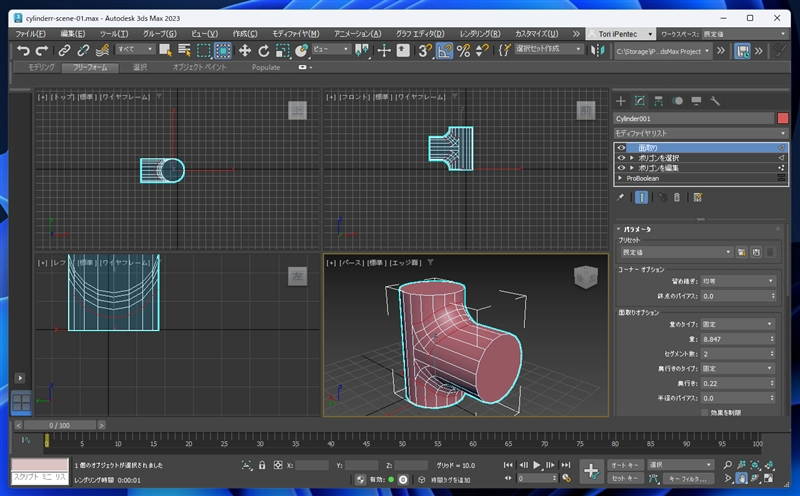Open the ファイル(F) menu
800x496 pixels.
coord(30,34)
